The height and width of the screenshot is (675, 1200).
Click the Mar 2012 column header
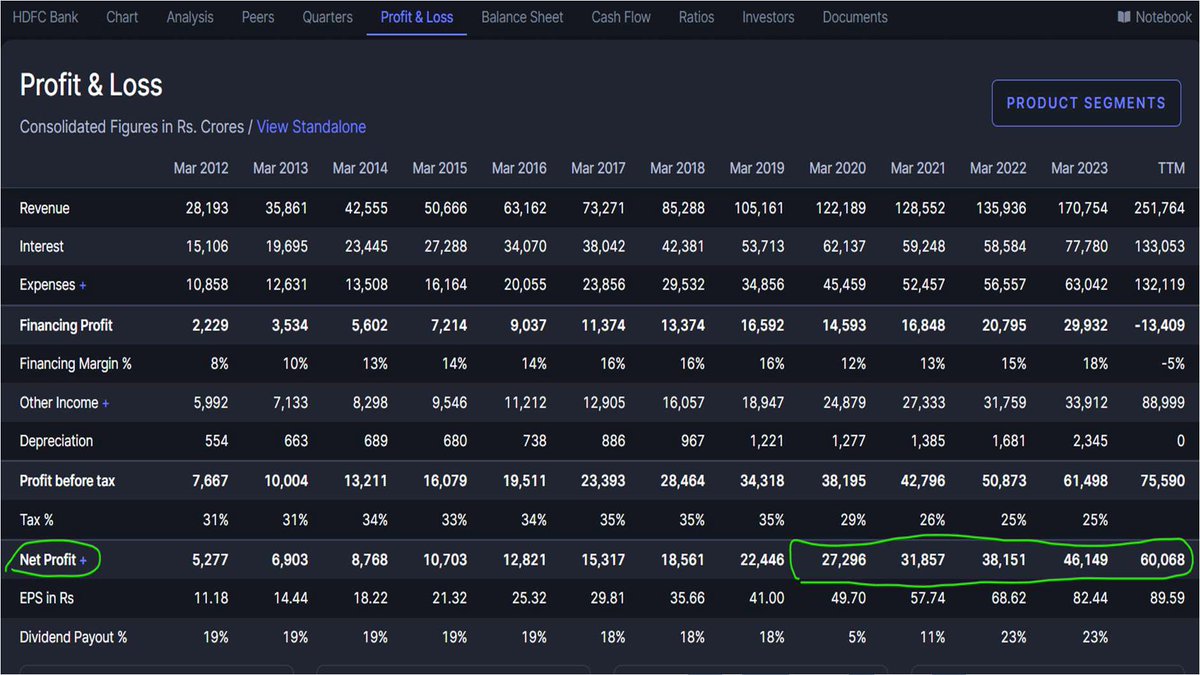[x=201, y=168]
